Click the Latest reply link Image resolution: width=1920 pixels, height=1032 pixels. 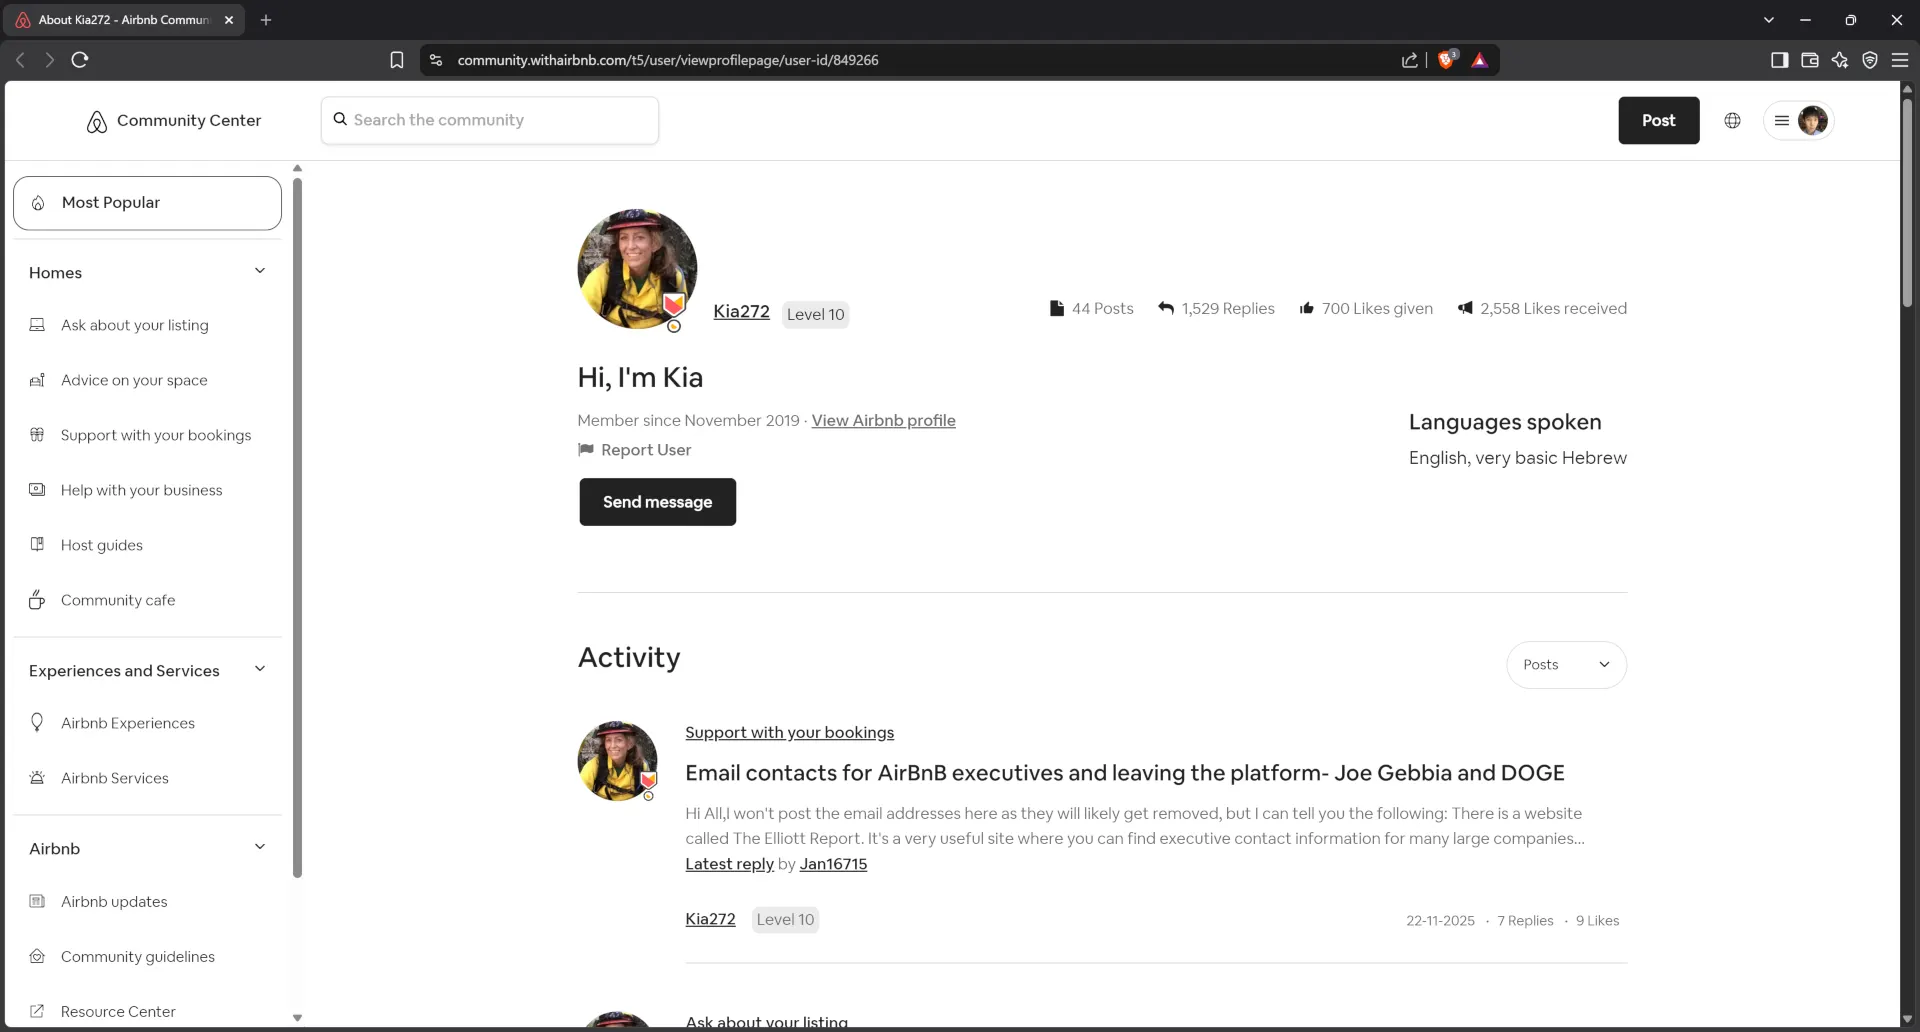pos(729,864)
